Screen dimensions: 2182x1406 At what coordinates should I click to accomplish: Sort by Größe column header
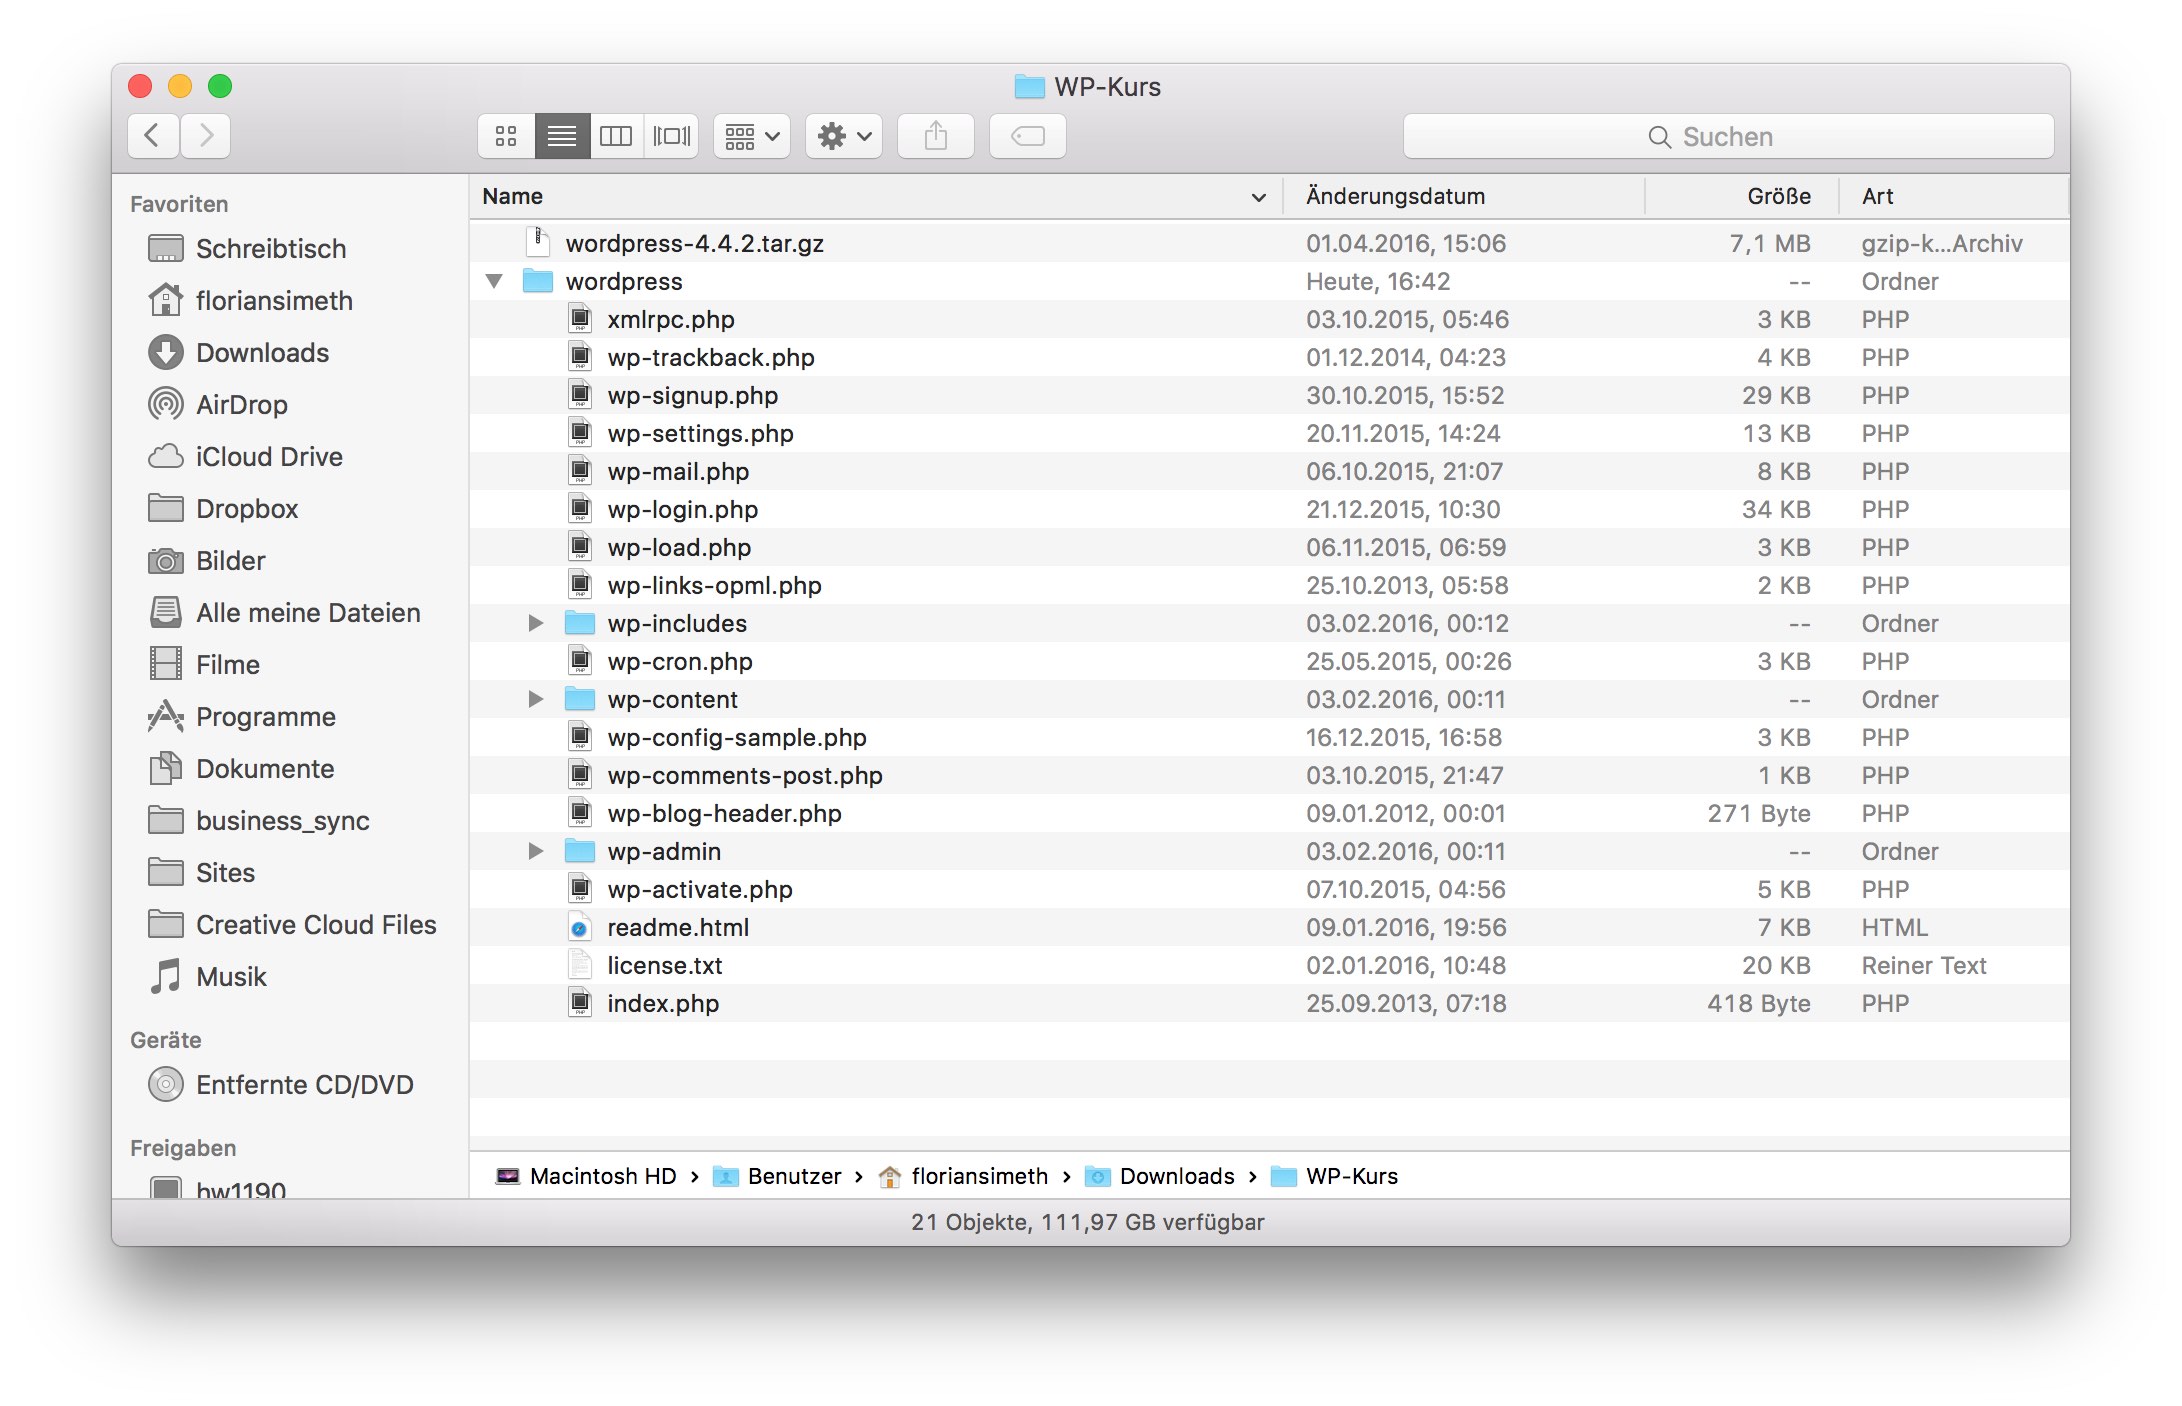click(x=1778, y=197)
